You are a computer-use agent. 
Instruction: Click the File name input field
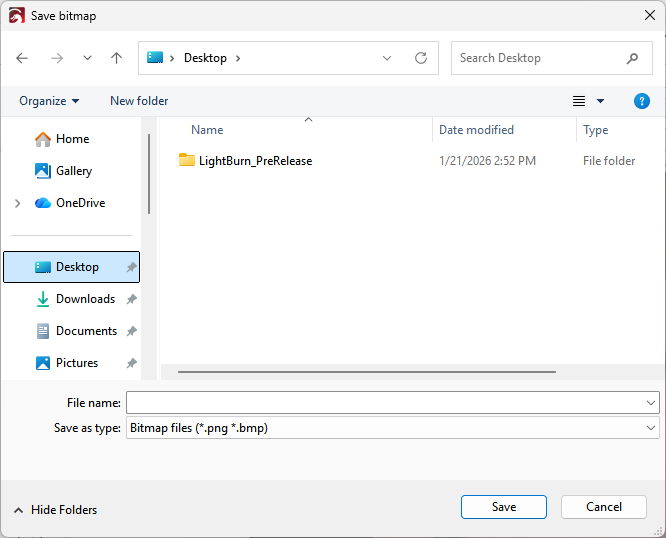point(386,403)
